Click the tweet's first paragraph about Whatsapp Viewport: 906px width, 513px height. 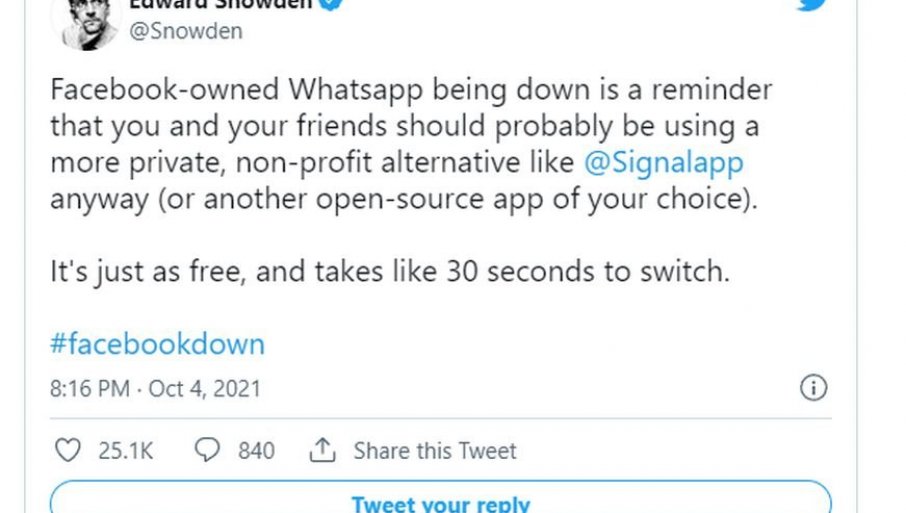(410, 143)
